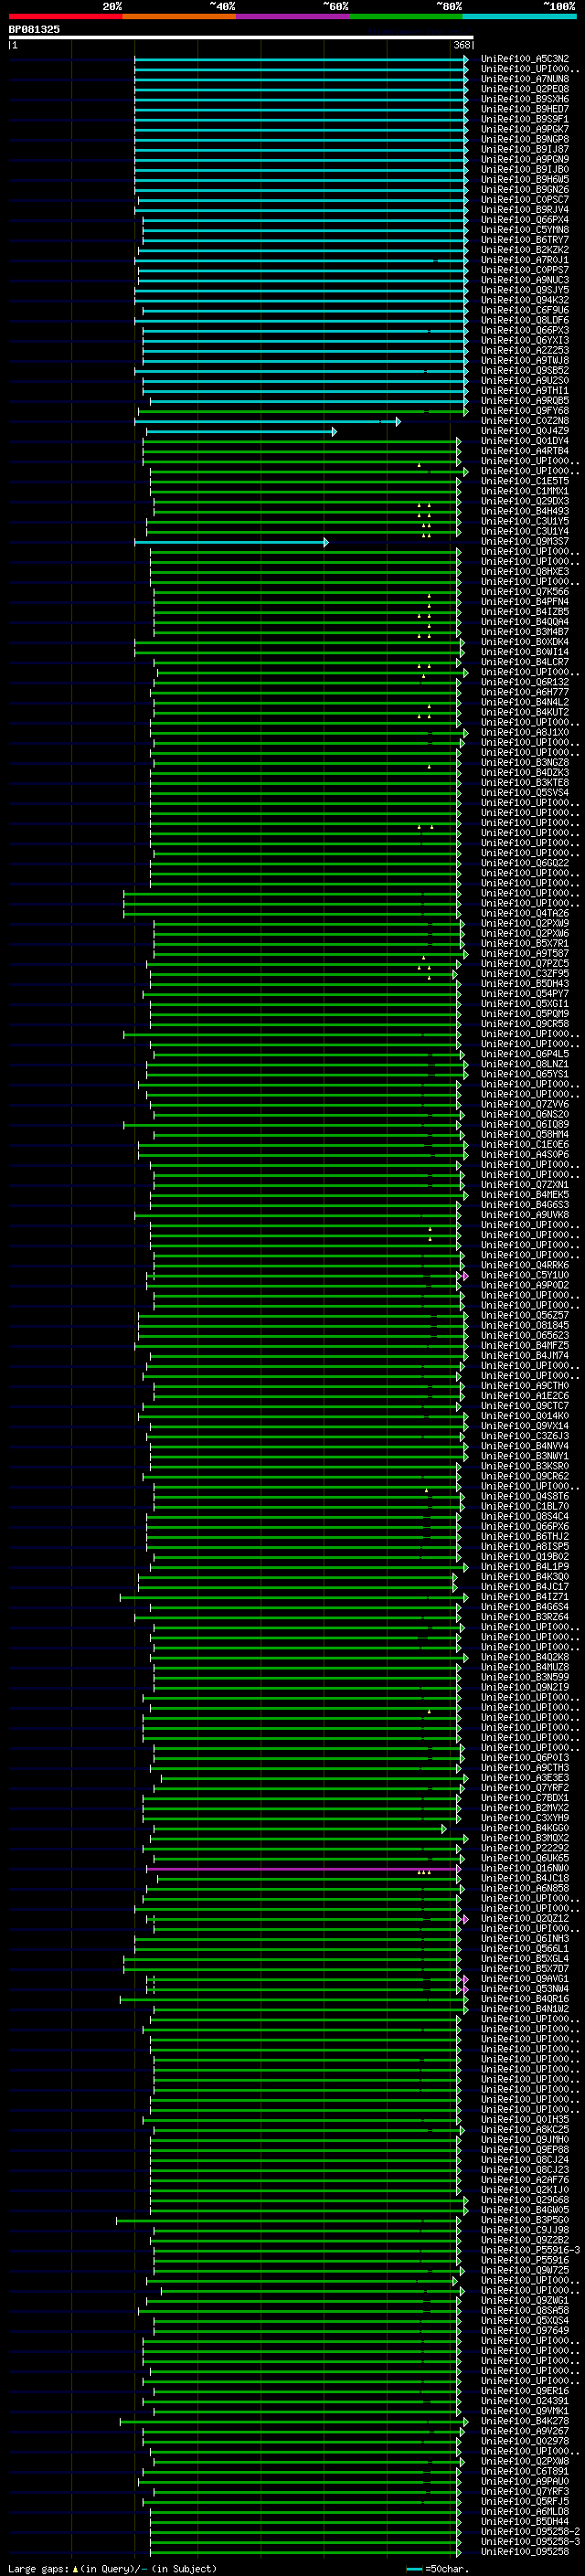Select the UniRef100_B4QR16 entry
This screenshot has height=2576, width=585.
pos(525,1998)
